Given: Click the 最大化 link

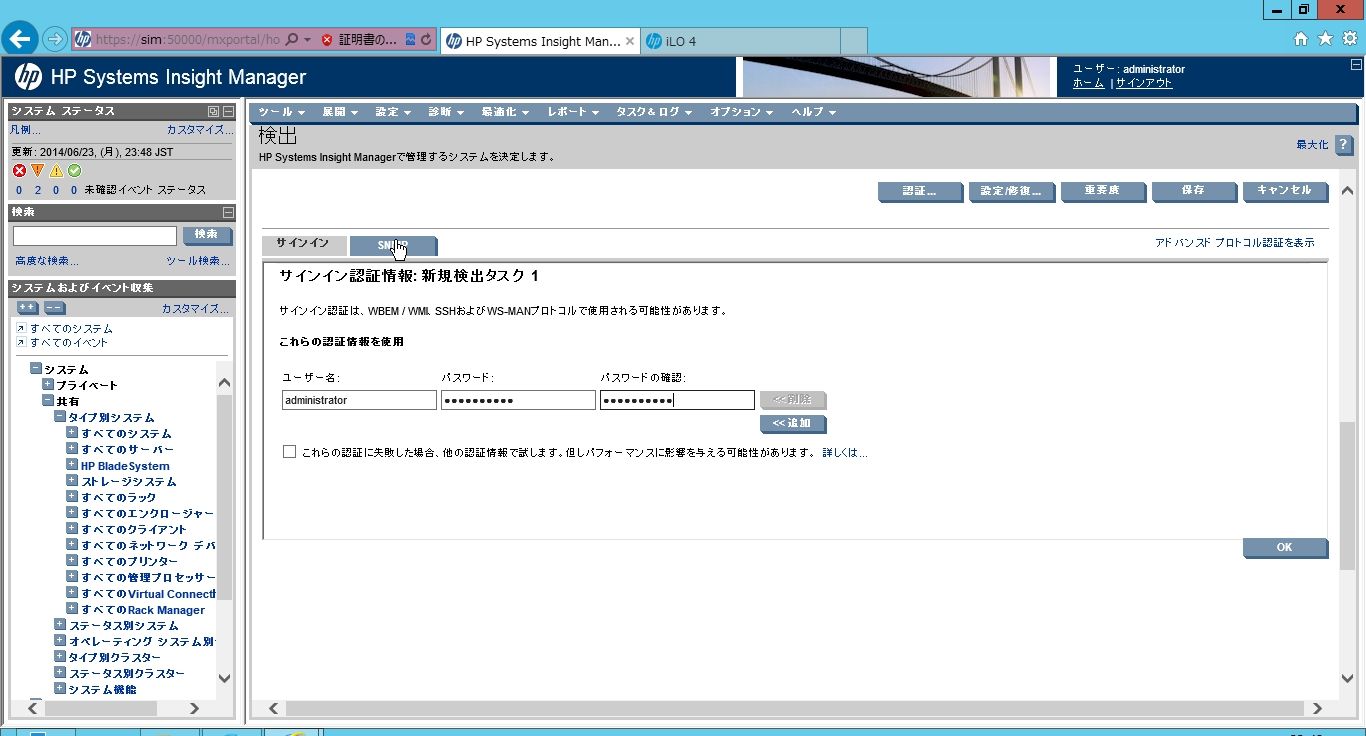Looking at the screenshot, I should (1312, 145).
